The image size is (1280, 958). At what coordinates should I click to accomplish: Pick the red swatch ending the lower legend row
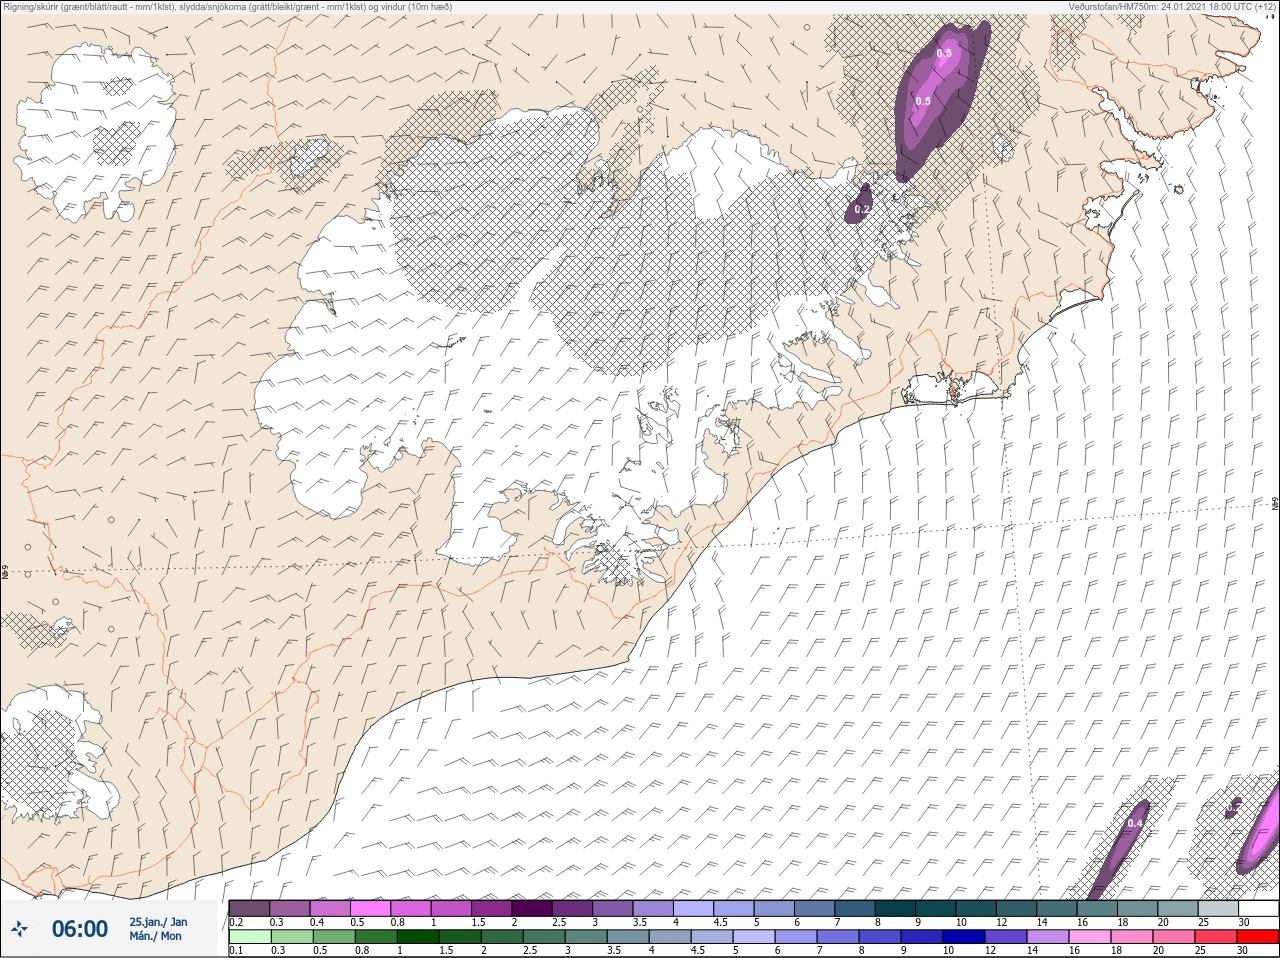point(1257,937)
